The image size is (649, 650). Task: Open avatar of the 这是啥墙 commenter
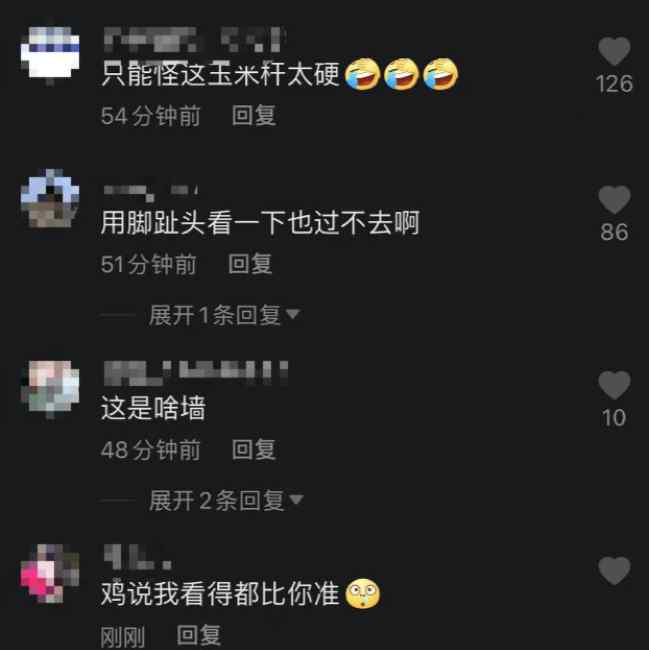(x=50, y=389)
